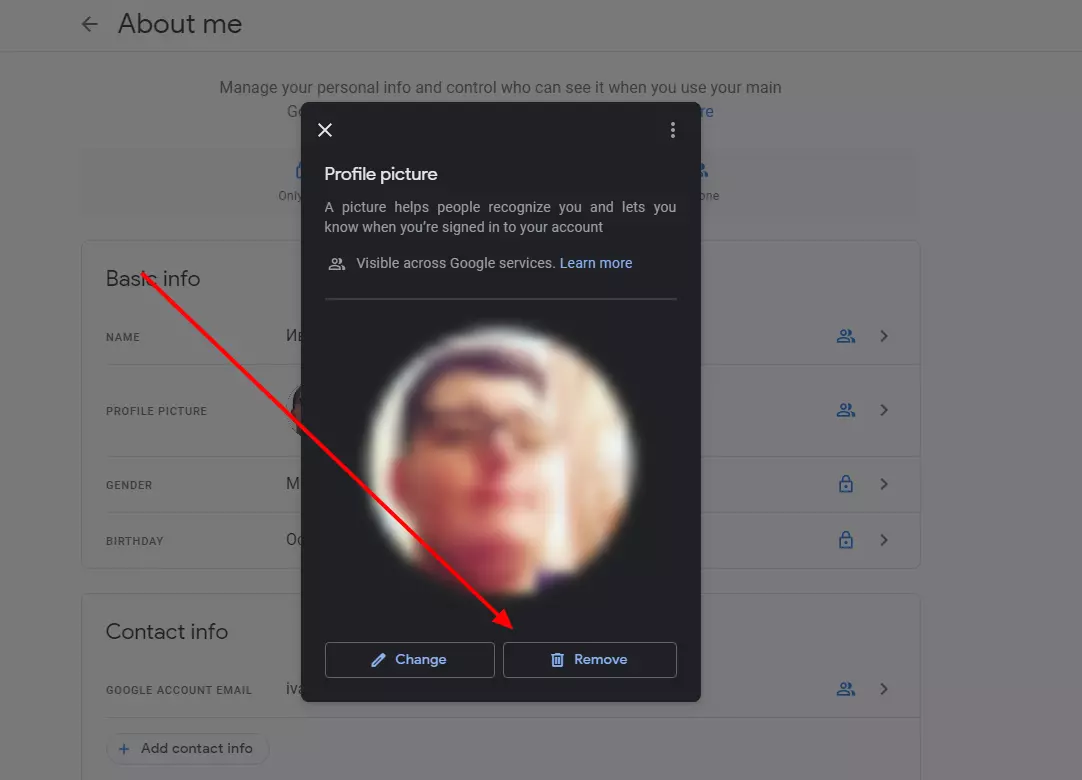Click the lock icon in Gender row

point(846,484)
